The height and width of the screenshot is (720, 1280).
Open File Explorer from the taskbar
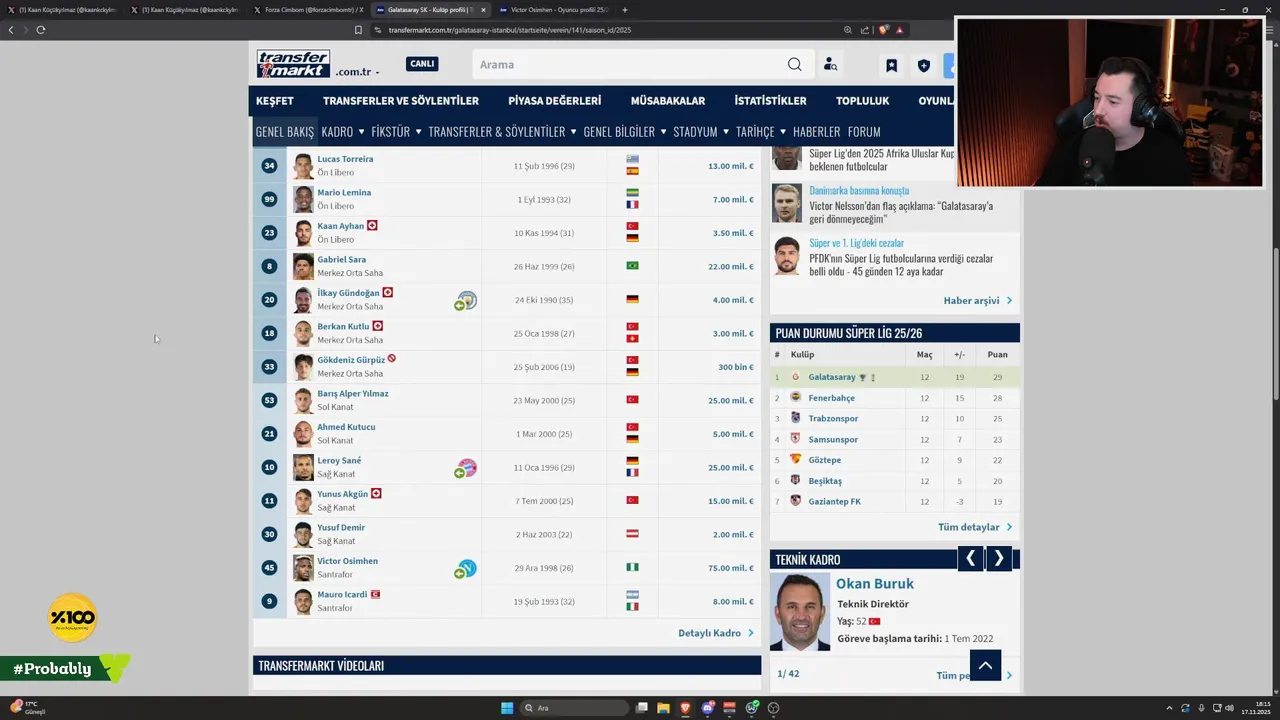pyautogui.click(x=663, y=708)
